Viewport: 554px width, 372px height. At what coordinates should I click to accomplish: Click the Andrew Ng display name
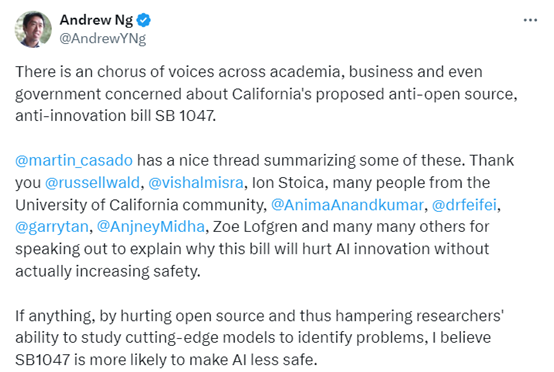pos(96,20)
